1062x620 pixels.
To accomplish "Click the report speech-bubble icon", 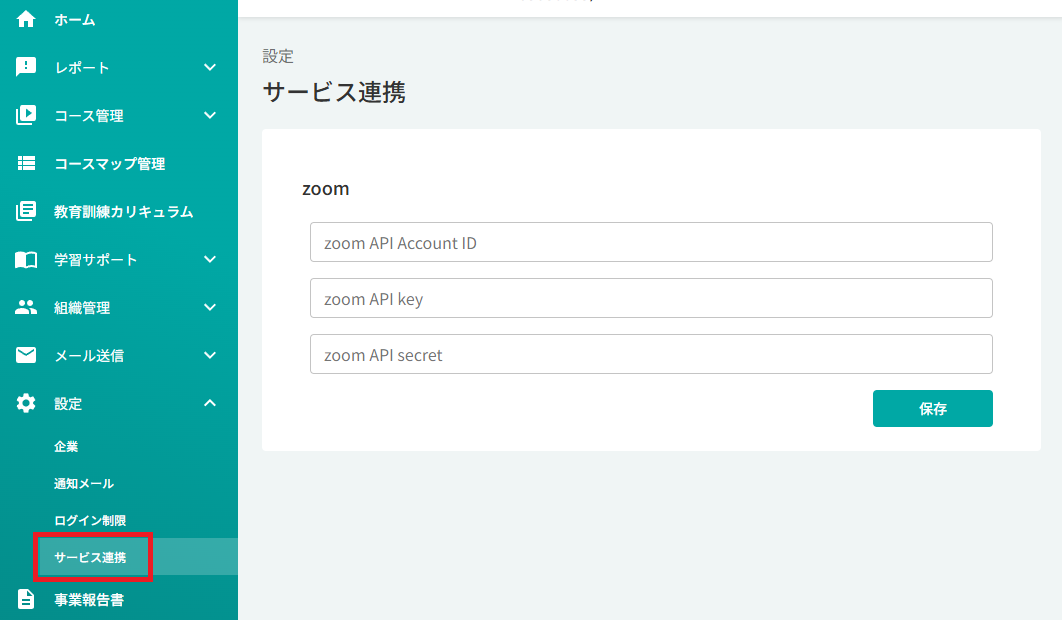I will click(x=26, y=67).
